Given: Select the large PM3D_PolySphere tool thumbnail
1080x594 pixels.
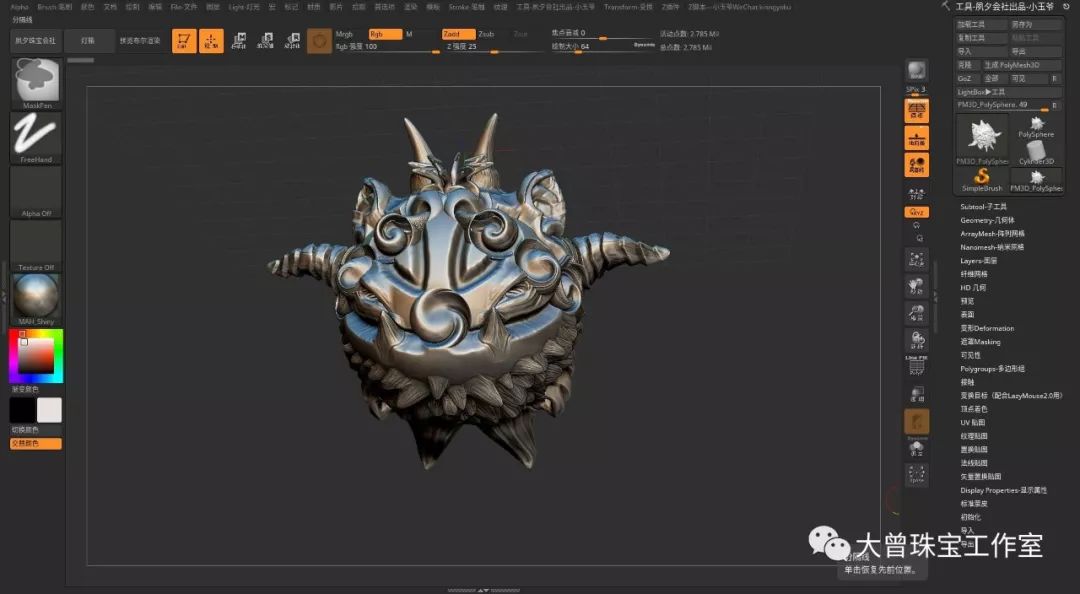Looking at the screenshot, I should (x=982, y=140).
